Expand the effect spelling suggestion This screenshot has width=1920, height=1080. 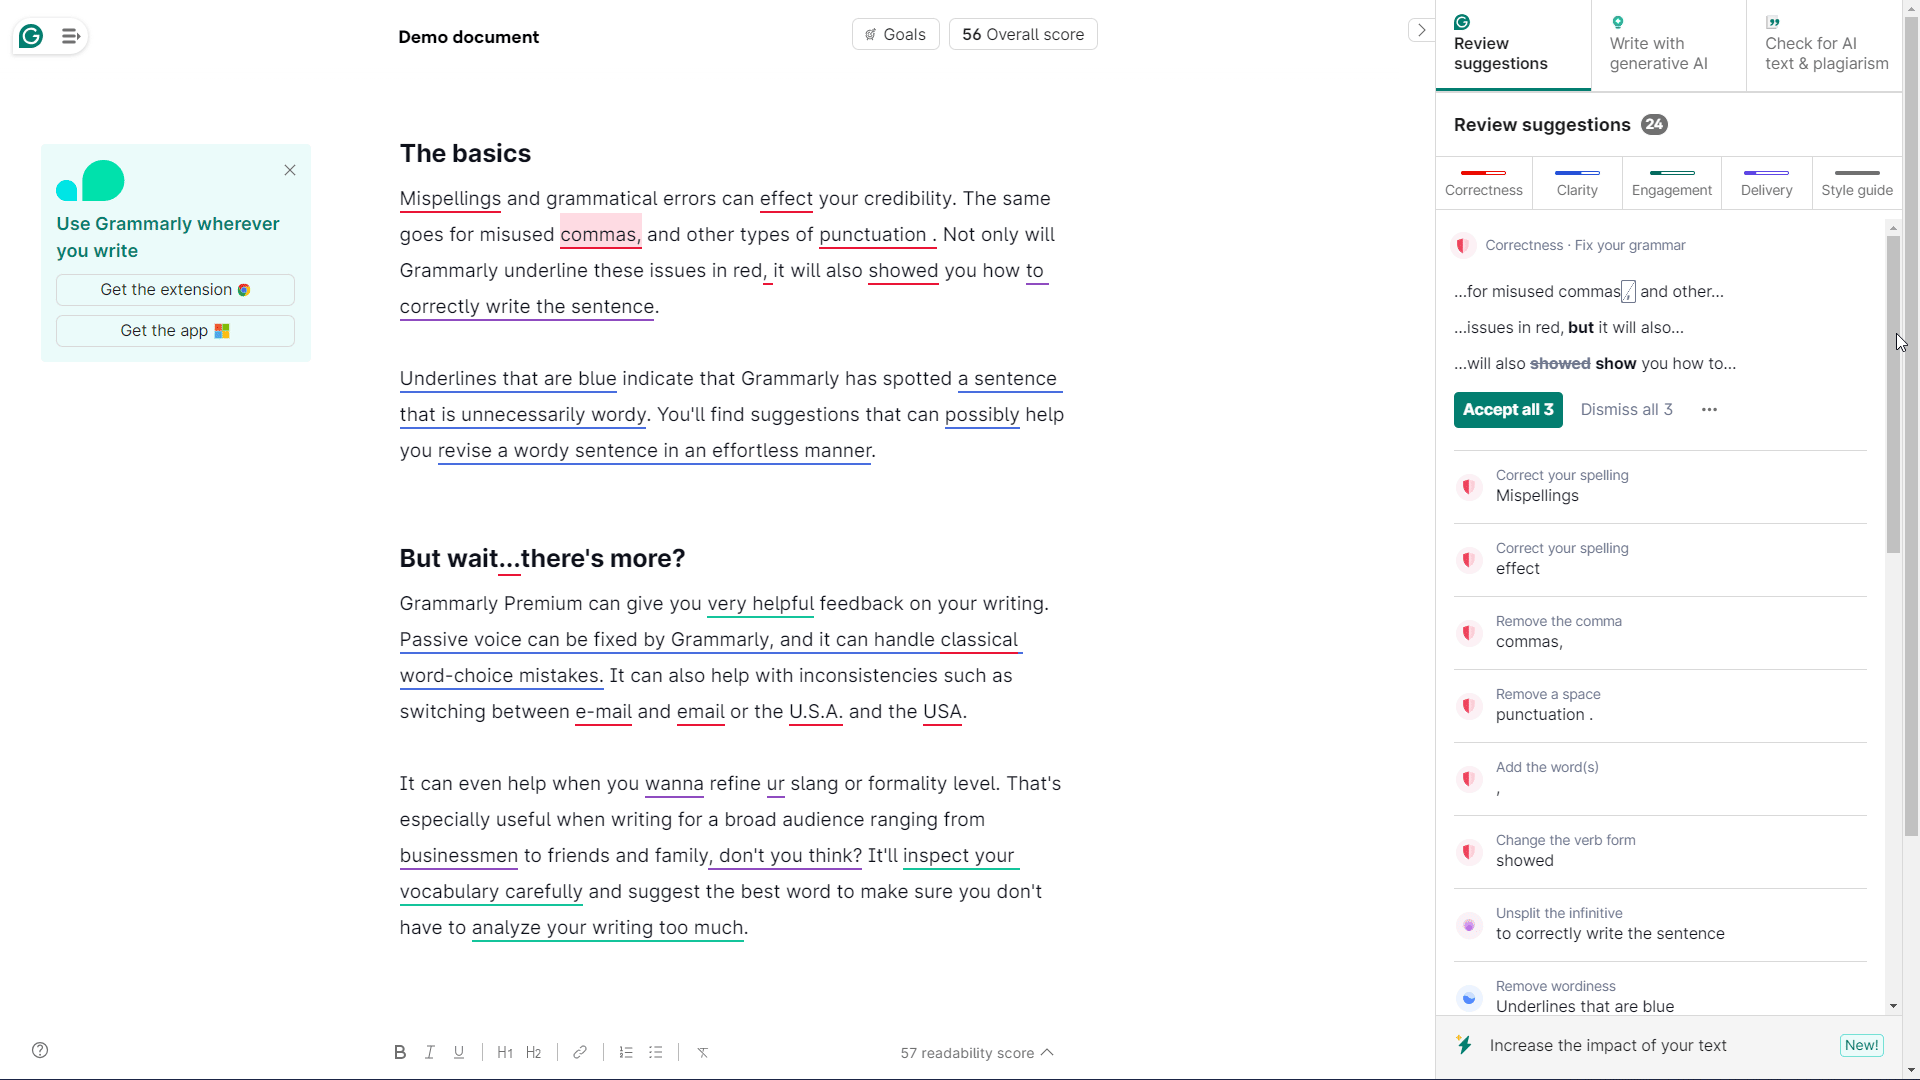[x=1660, y=560]
